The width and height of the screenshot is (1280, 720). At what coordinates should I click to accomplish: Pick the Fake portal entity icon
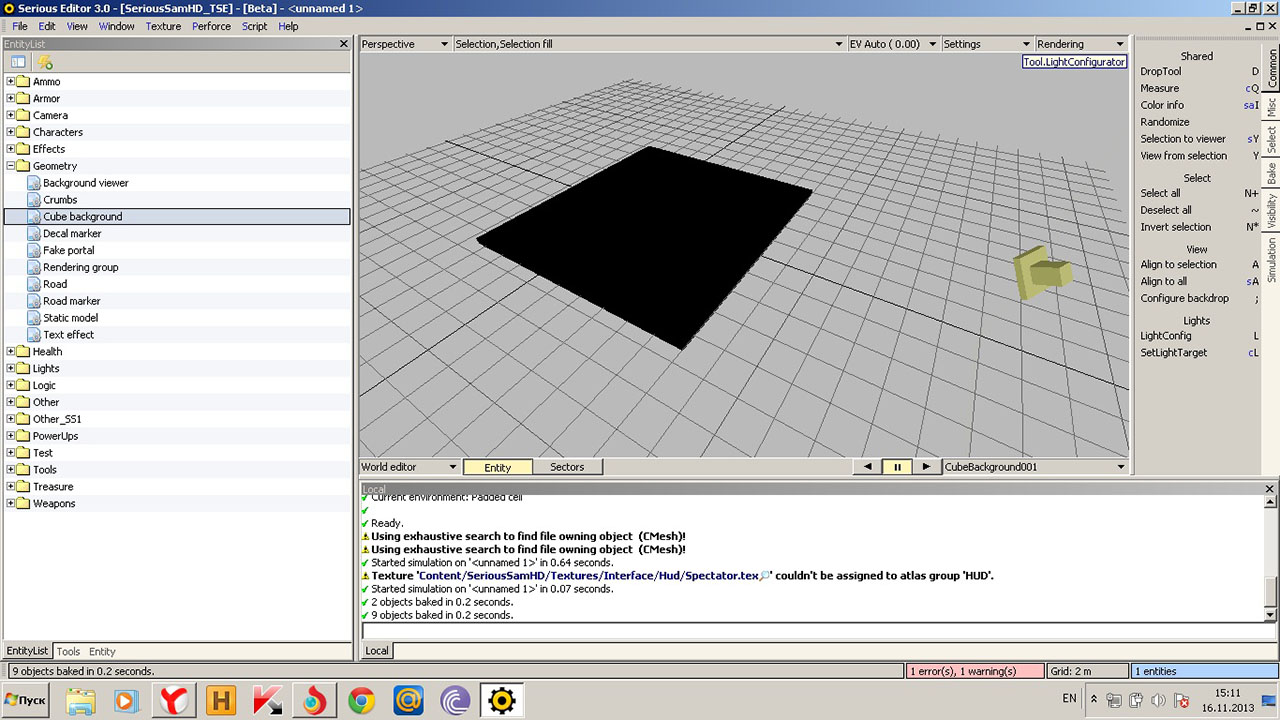[x=34, y=251]
